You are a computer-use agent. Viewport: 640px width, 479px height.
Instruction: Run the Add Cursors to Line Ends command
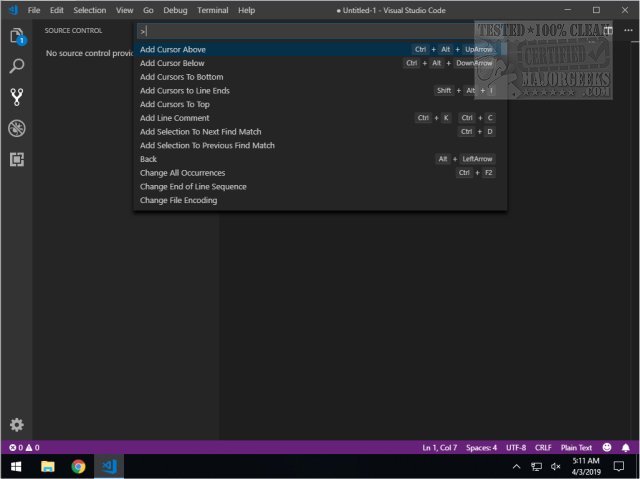320,91
